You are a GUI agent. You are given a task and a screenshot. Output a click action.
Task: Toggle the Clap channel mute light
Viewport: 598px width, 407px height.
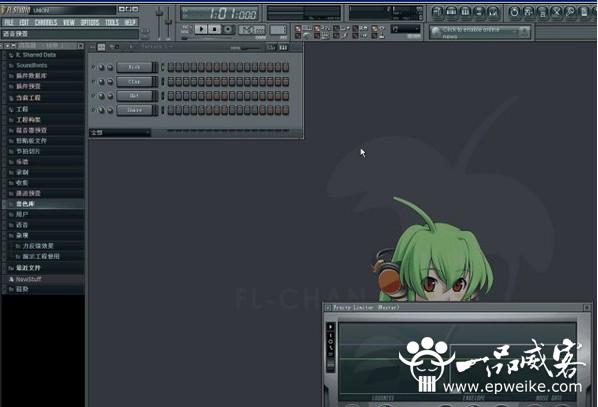[93, 82]
